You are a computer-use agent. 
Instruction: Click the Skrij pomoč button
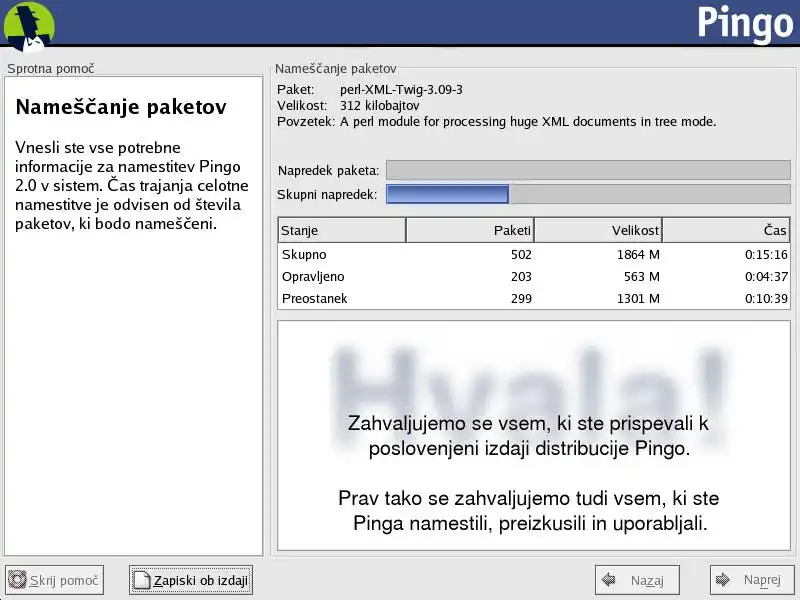(x=55, y=580)
